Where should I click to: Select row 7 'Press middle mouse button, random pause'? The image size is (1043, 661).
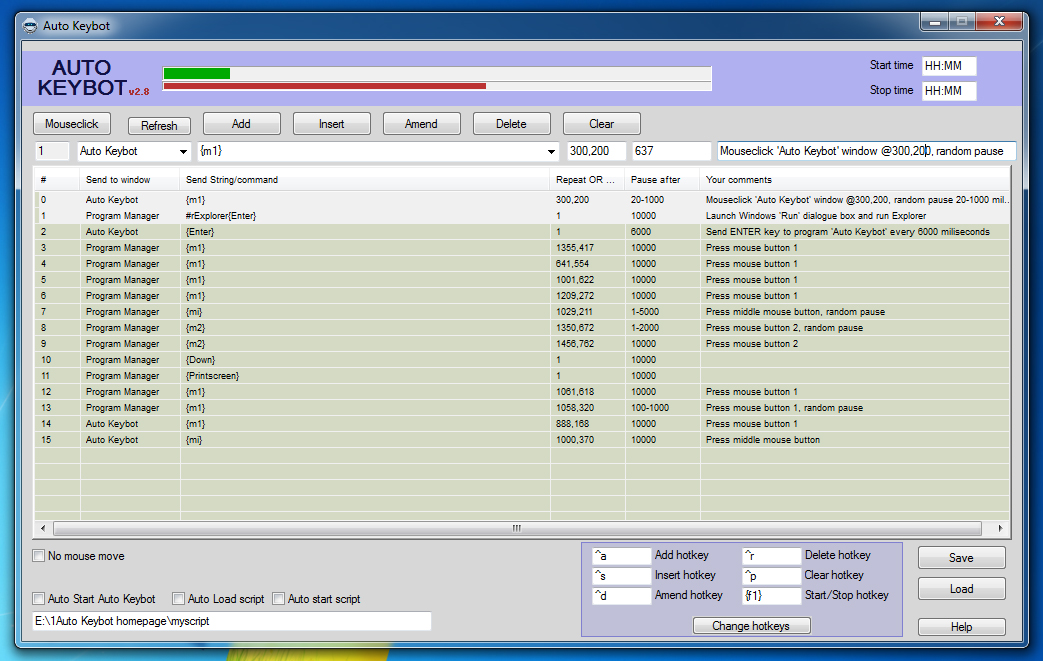[522, 311]
